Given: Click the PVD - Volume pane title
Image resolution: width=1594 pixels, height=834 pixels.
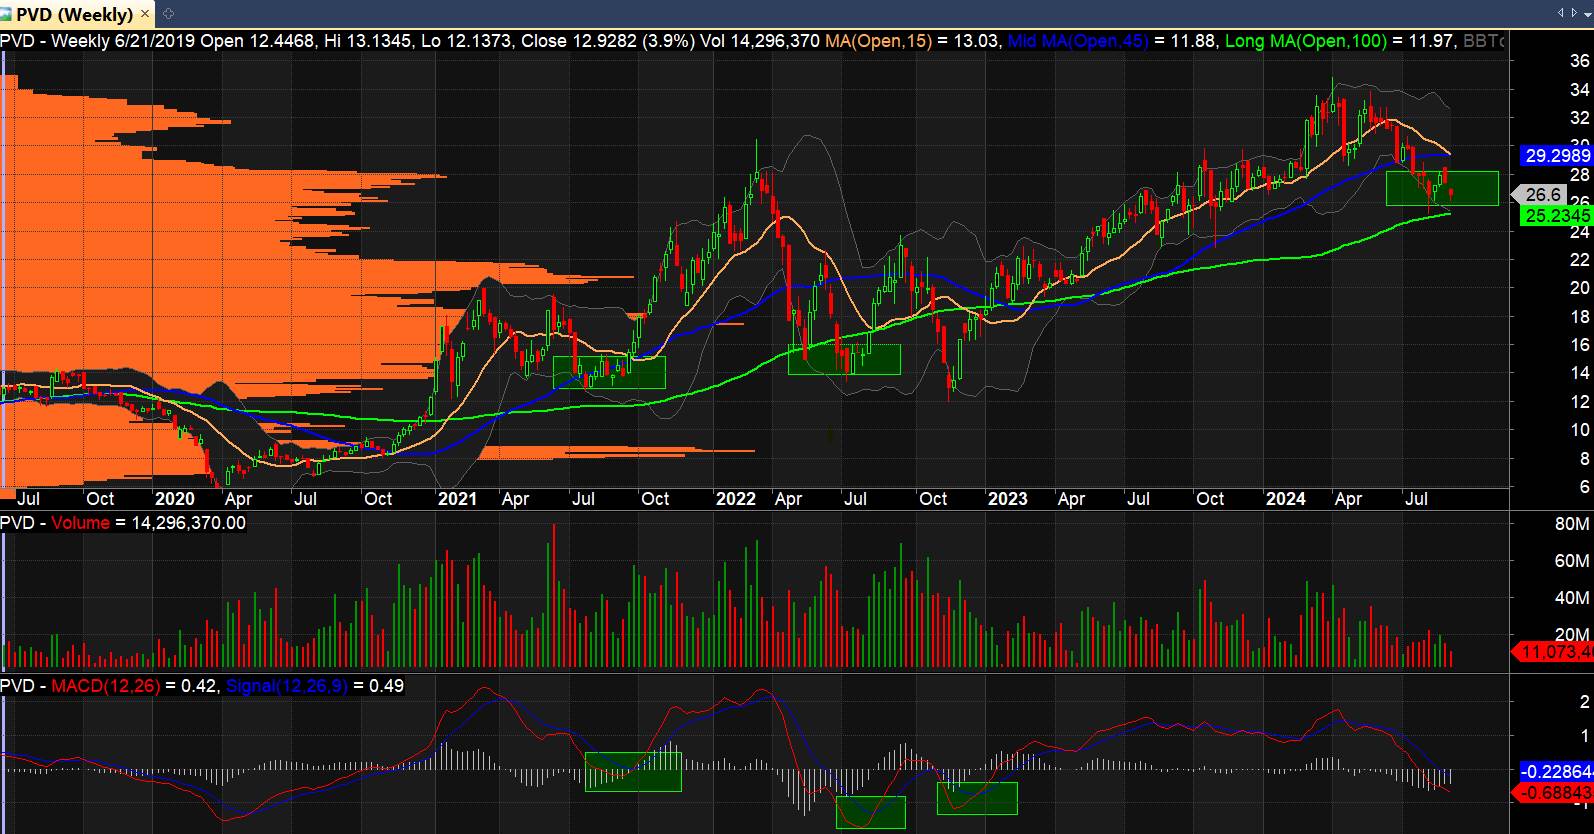Looking at the screenshot, I should point(123,523).
